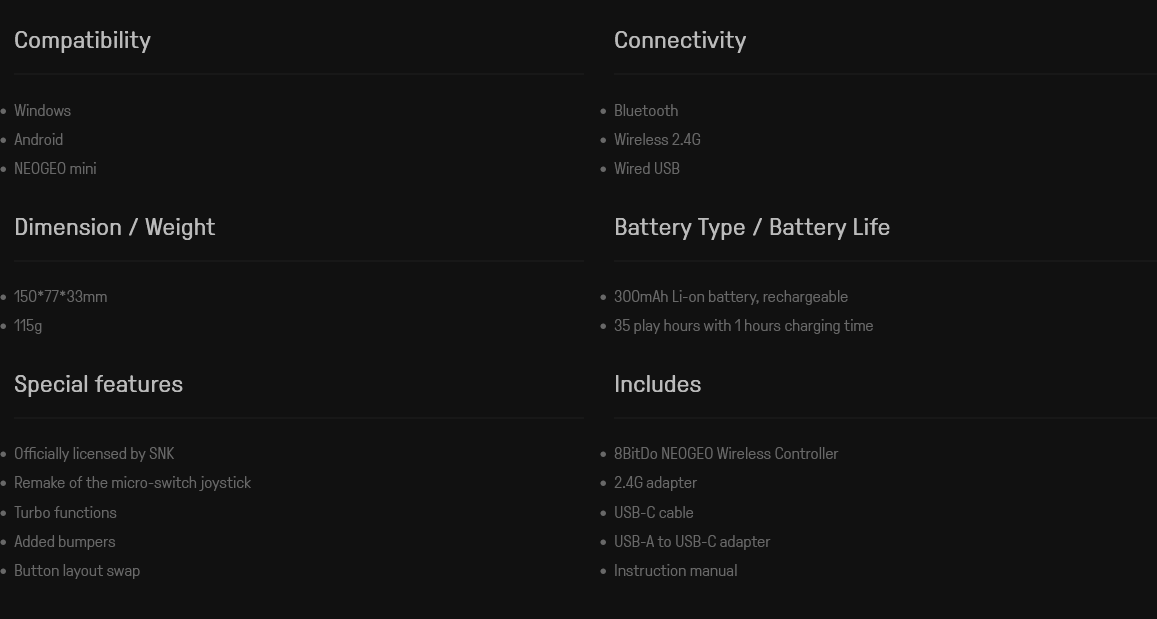Click the Compatibility section heading
The height and width of the screenshot is (619, 1157).
pyautogui.click(x=82, y=40)
